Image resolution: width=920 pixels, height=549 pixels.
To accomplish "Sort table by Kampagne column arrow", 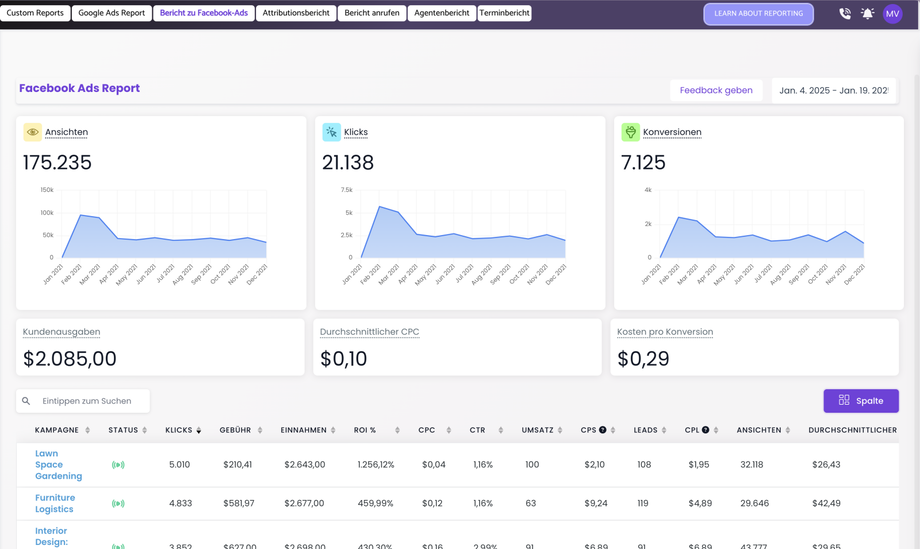I will (87, 430).
